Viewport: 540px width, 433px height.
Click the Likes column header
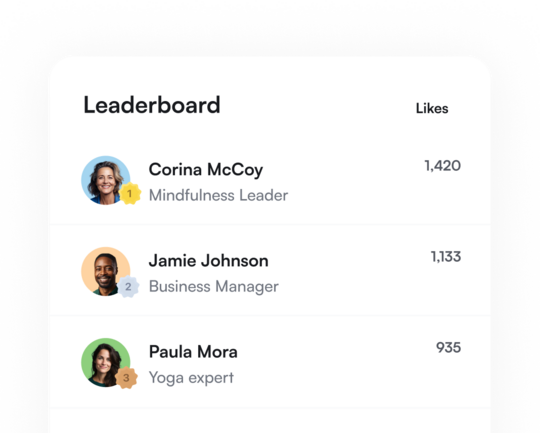[x=432, y=109]
